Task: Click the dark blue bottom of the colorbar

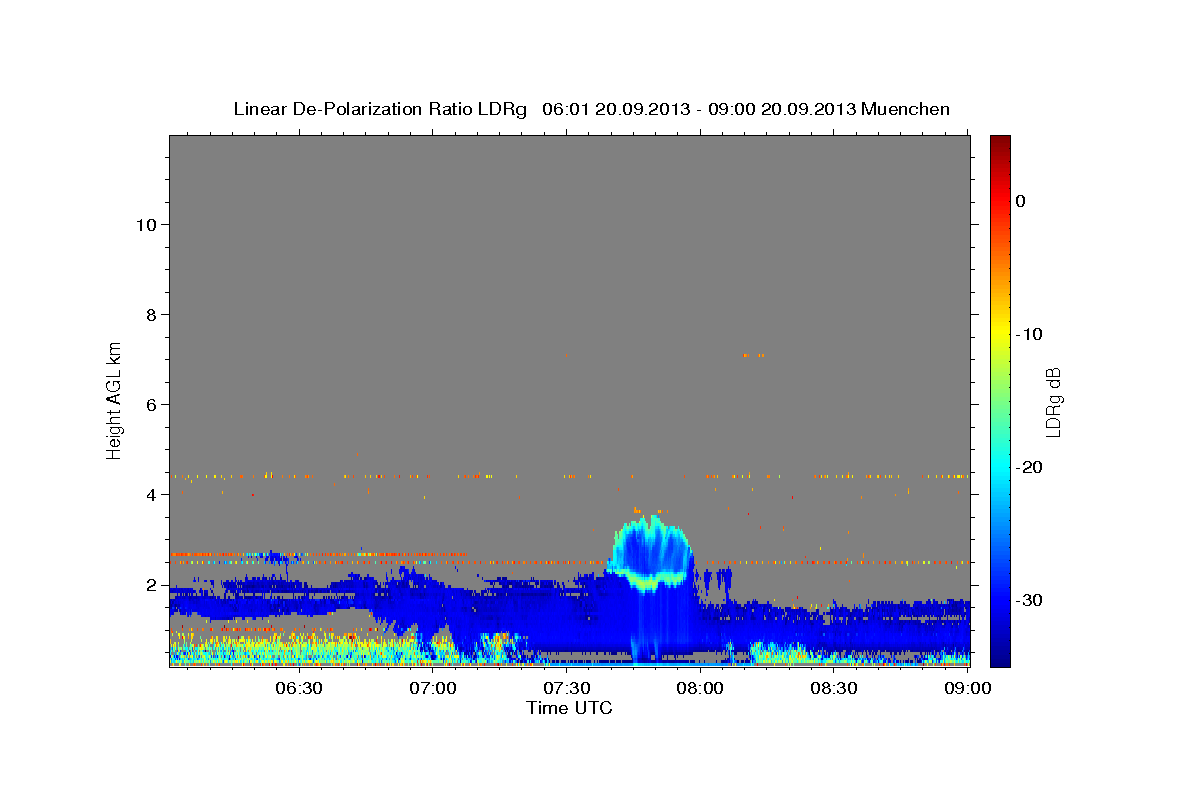Action: [x=1000, y=658]
